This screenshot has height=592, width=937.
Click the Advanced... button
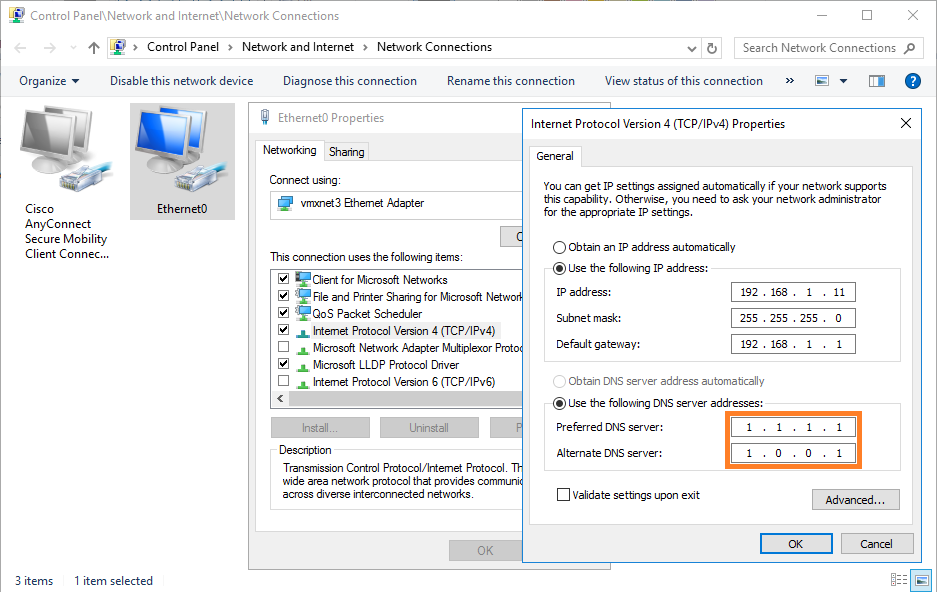click(855, 500)
